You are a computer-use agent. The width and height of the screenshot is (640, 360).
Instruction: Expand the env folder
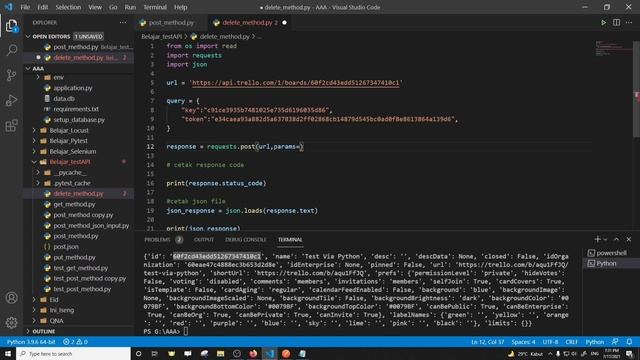click(x=38, y=77)
